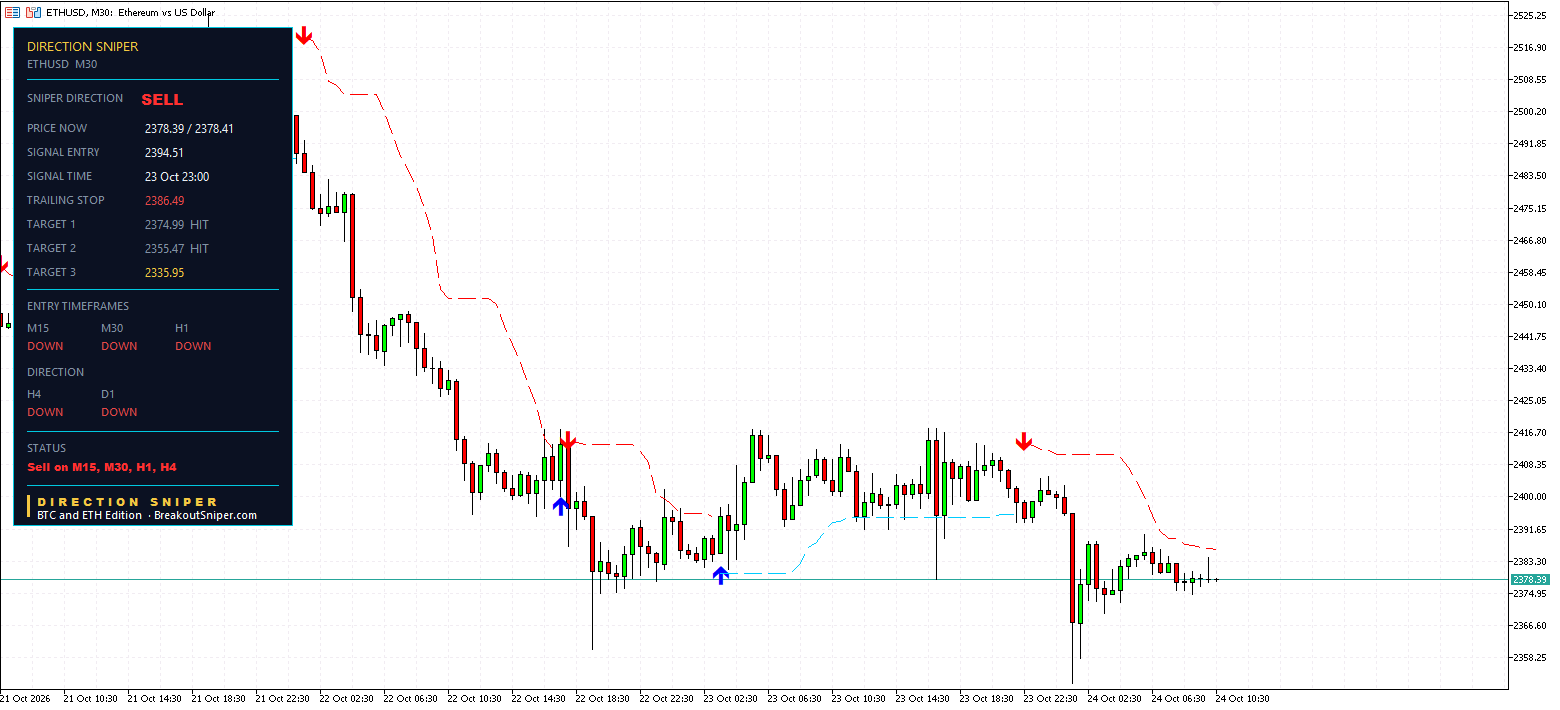Click the 2525.25 price axis label
This screenshot has width=1560, height=710.
pos(1531,16)
